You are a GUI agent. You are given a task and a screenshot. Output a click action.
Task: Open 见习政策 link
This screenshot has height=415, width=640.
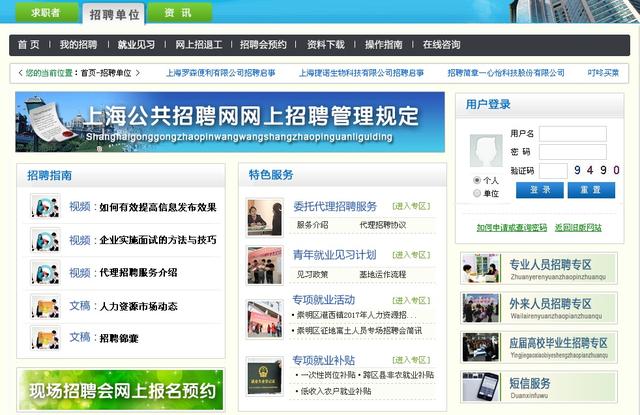(312, 274)
